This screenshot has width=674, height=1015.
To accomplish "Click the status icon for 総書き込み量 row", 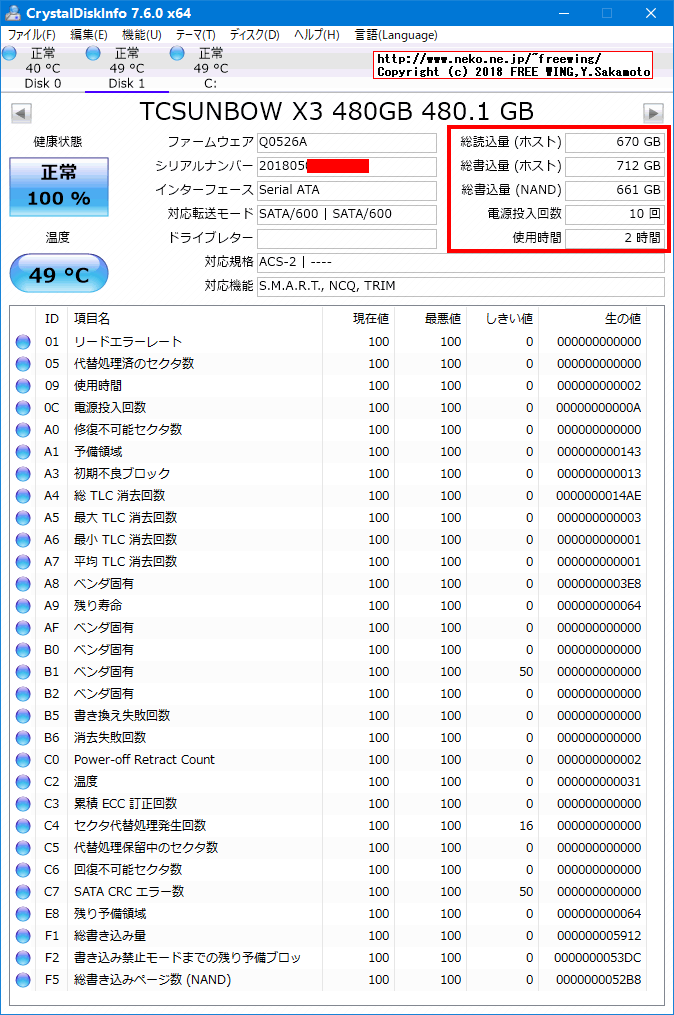I will pyautogui.click(x=23, y=936).
